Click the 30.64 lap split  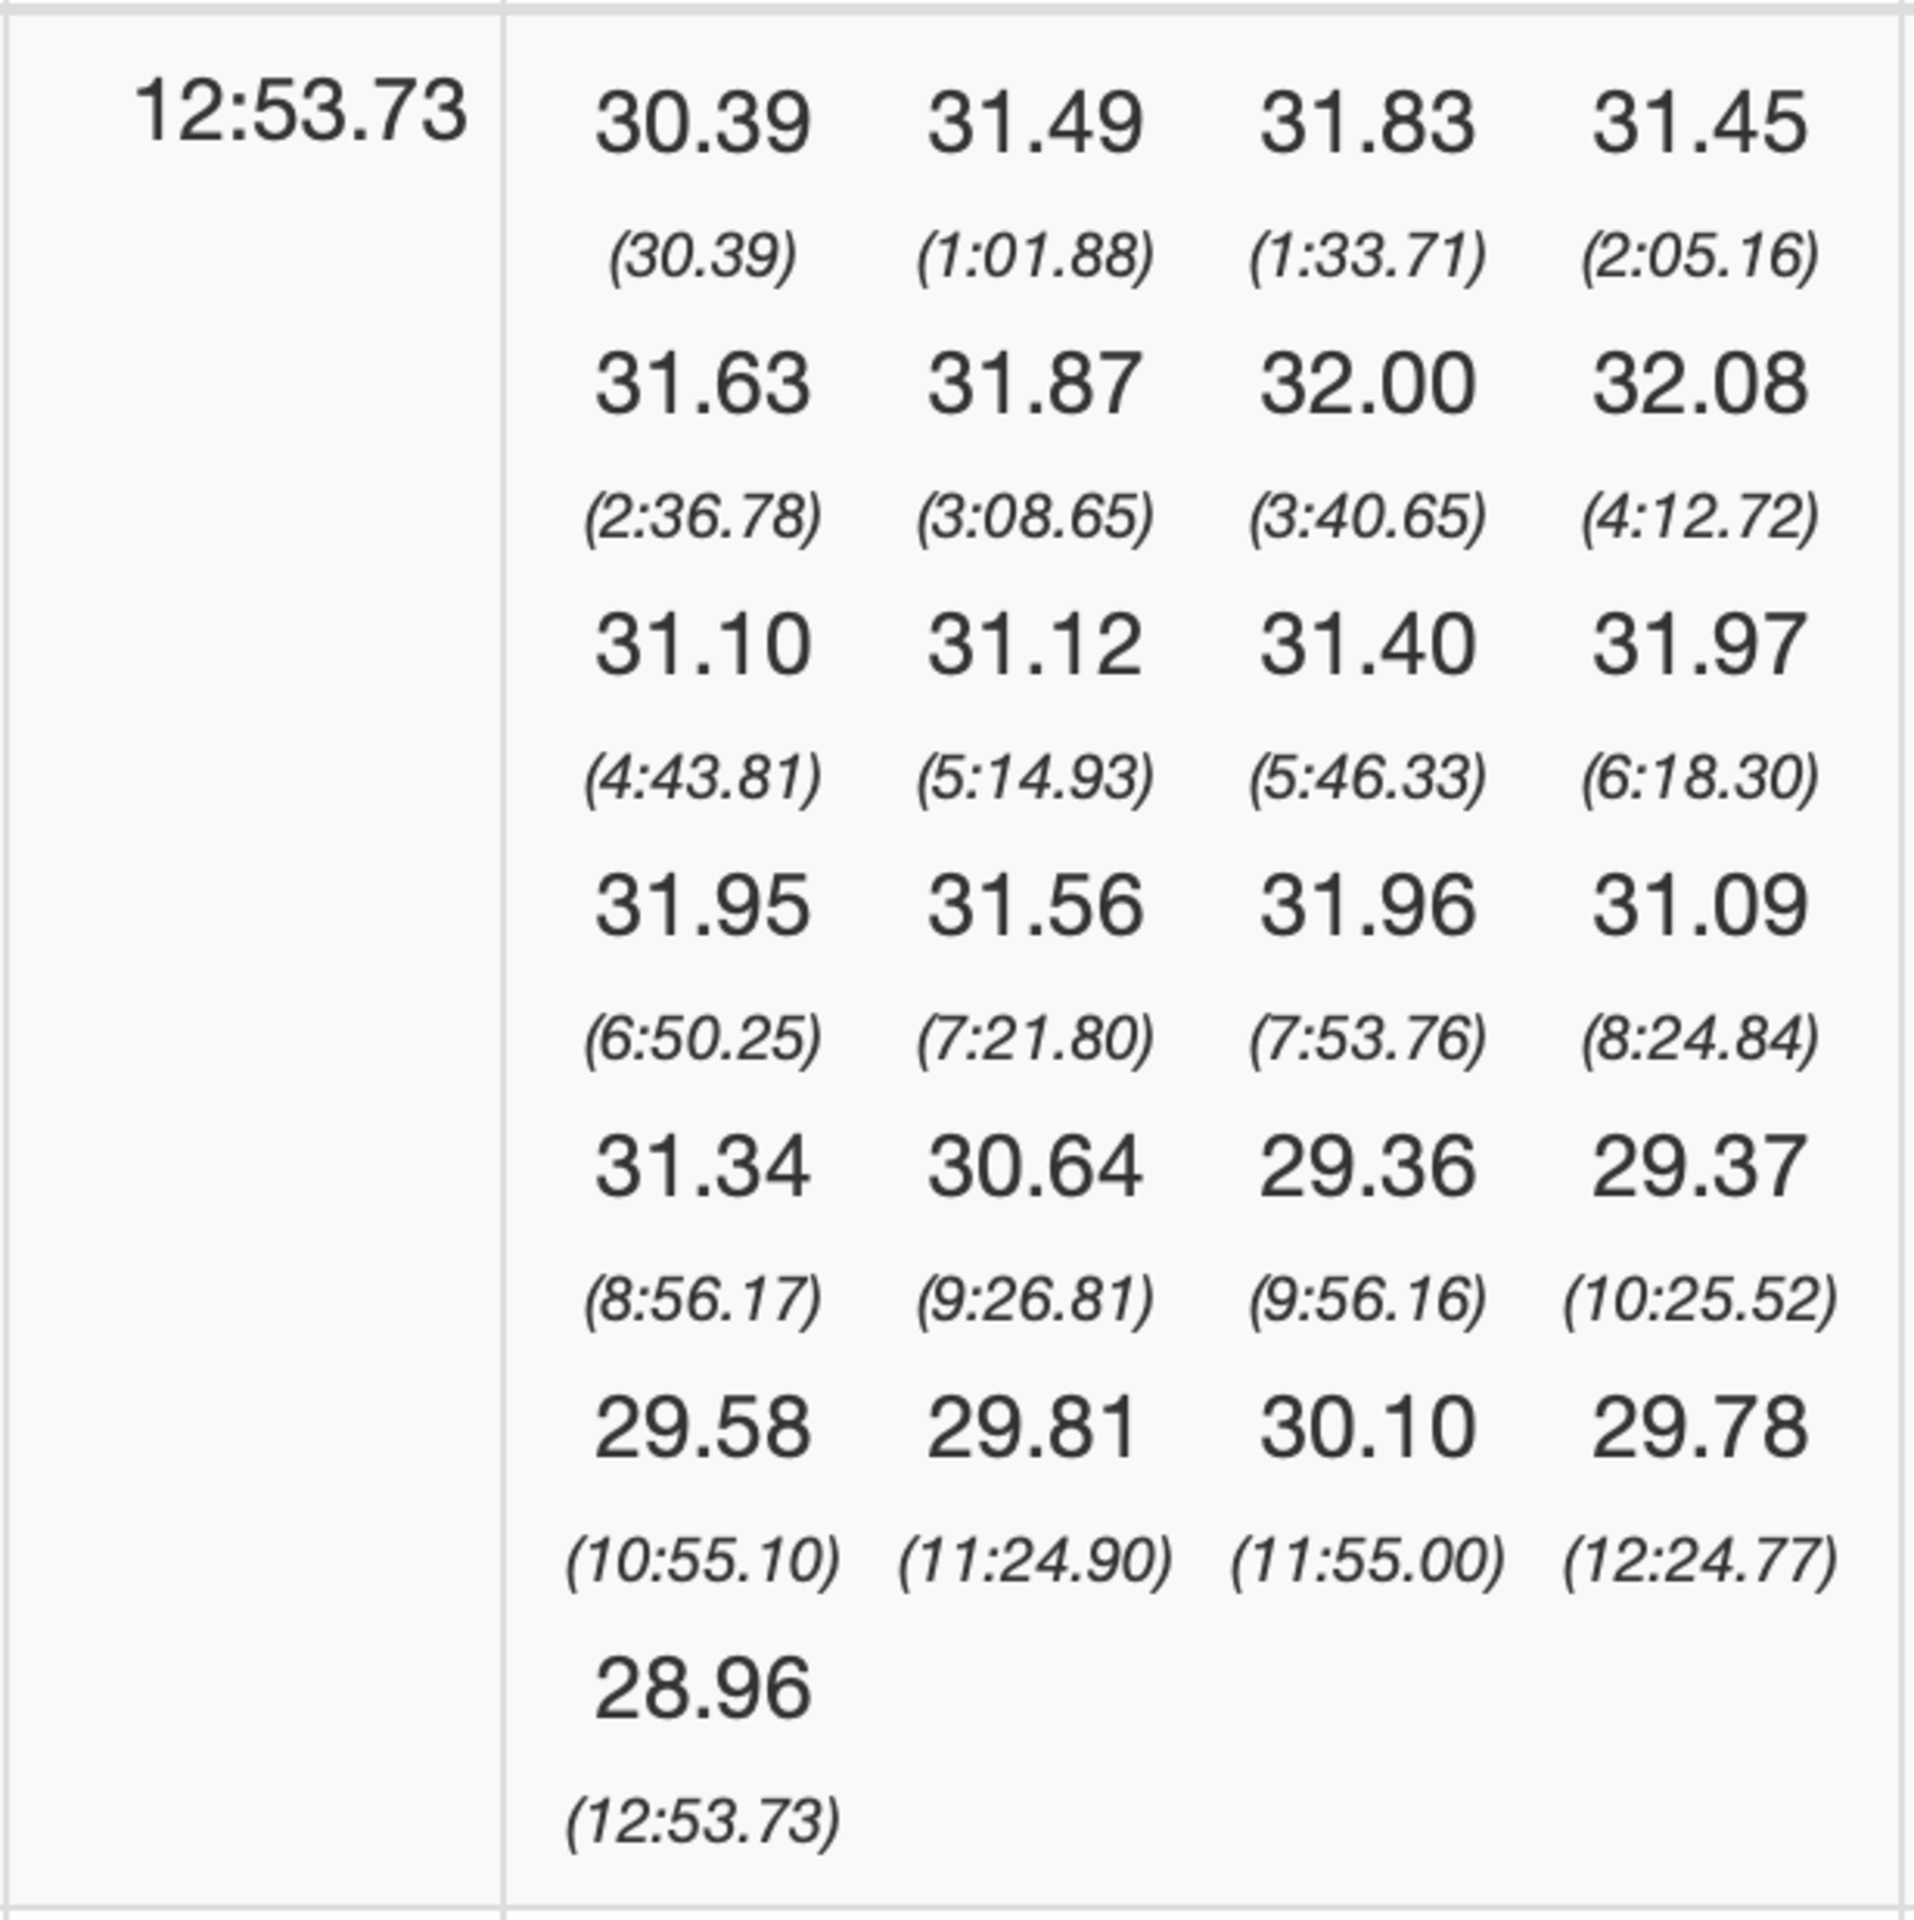1035,1167
